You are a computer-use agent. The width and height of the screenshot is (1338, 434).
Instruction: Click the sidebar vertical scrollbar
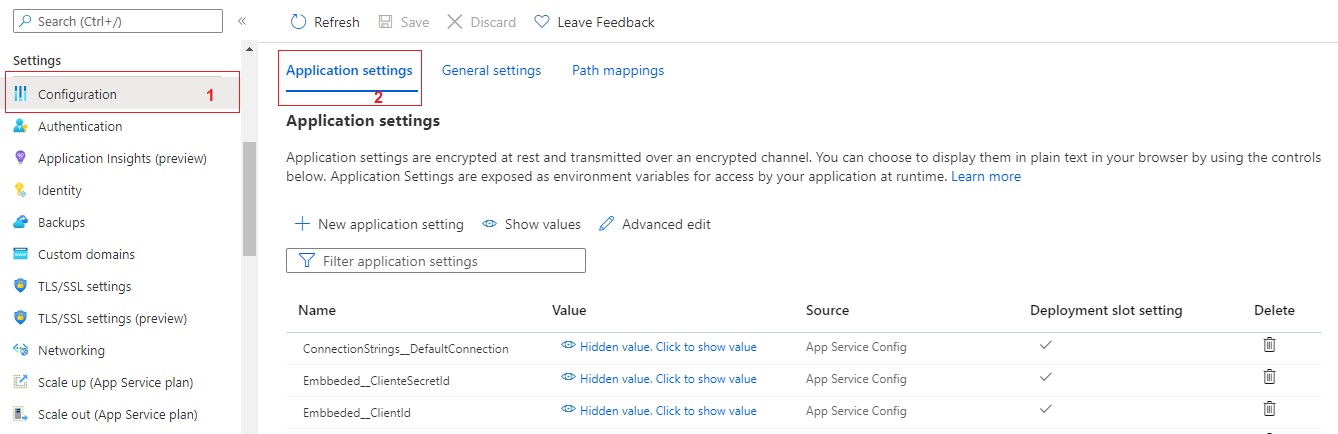[249, 200]
